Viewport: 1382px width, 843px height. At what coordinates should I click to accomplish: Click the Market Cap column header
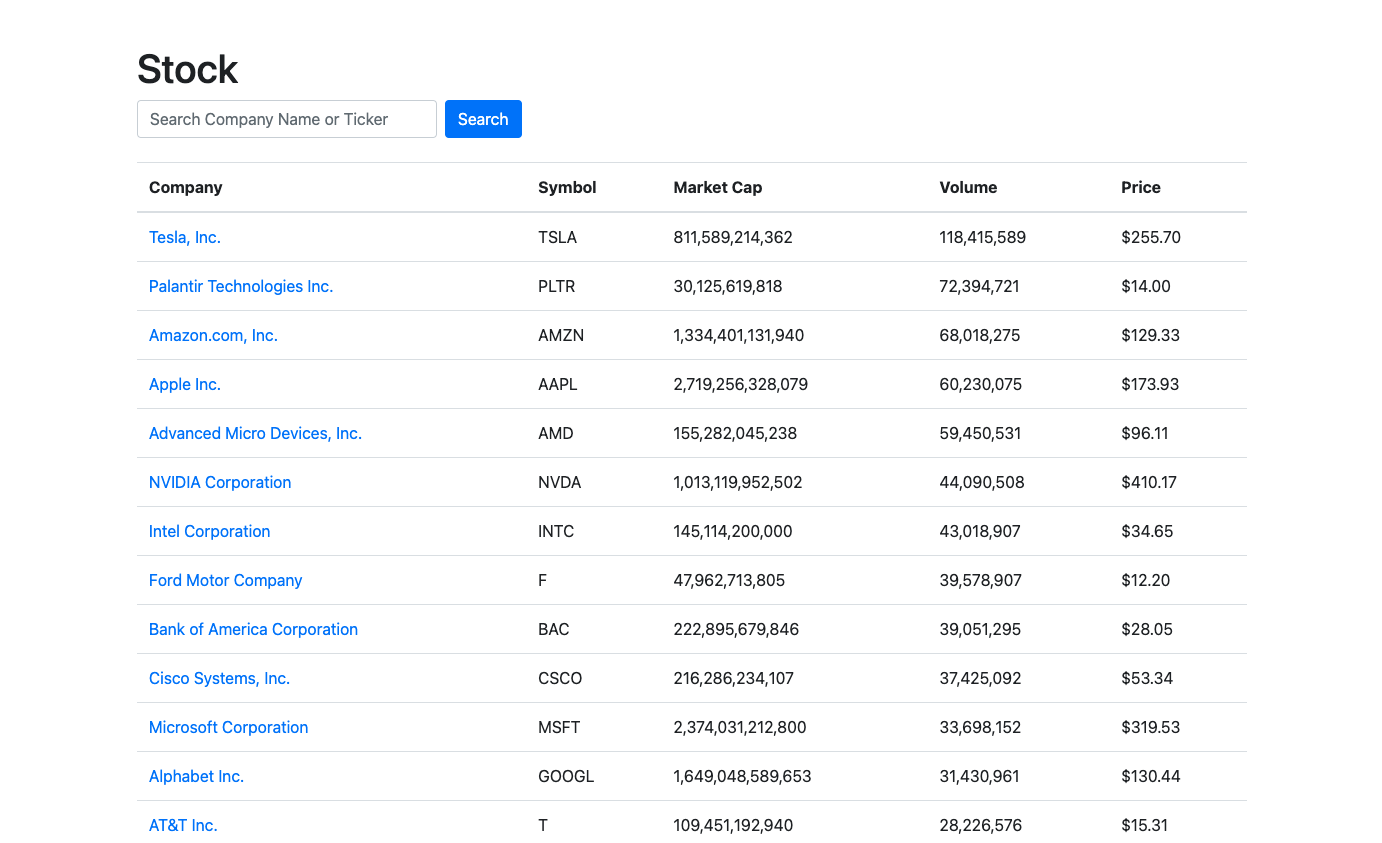coord(718,187)
